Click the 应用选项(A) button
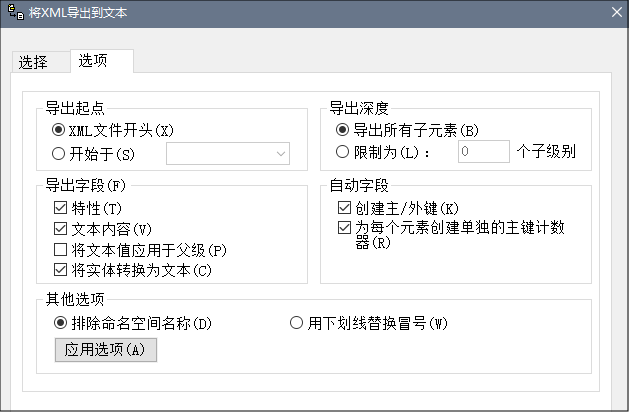 pyautogui.click(x=105, y=350)
